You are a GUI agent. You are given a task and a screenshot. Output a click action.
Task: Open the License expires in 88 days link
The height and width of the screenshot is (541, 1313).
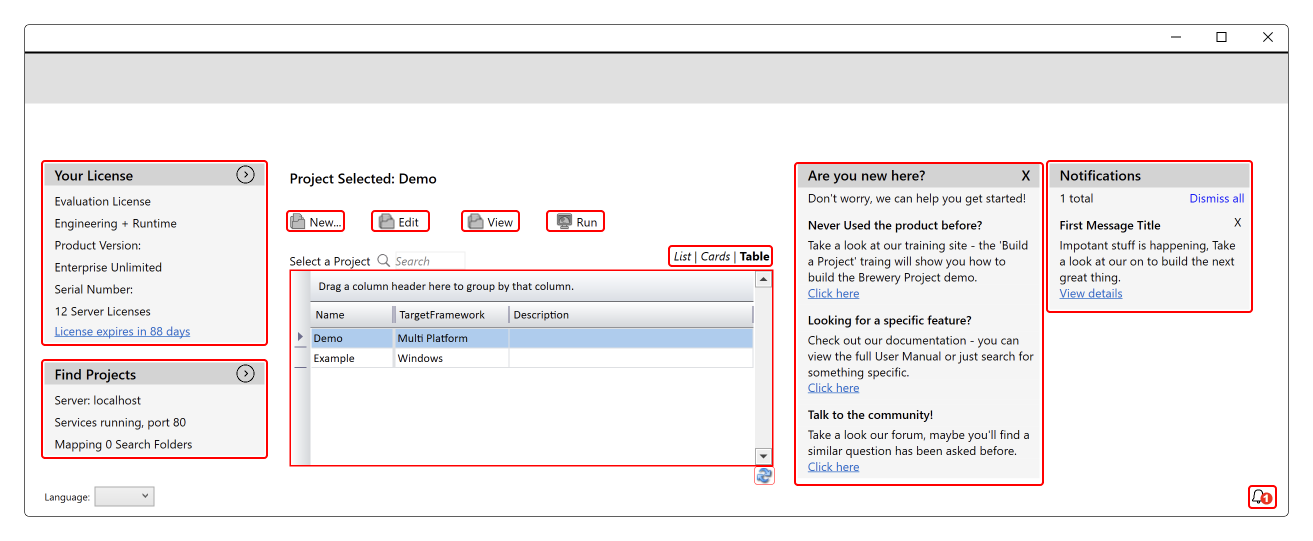pos(122,332)
